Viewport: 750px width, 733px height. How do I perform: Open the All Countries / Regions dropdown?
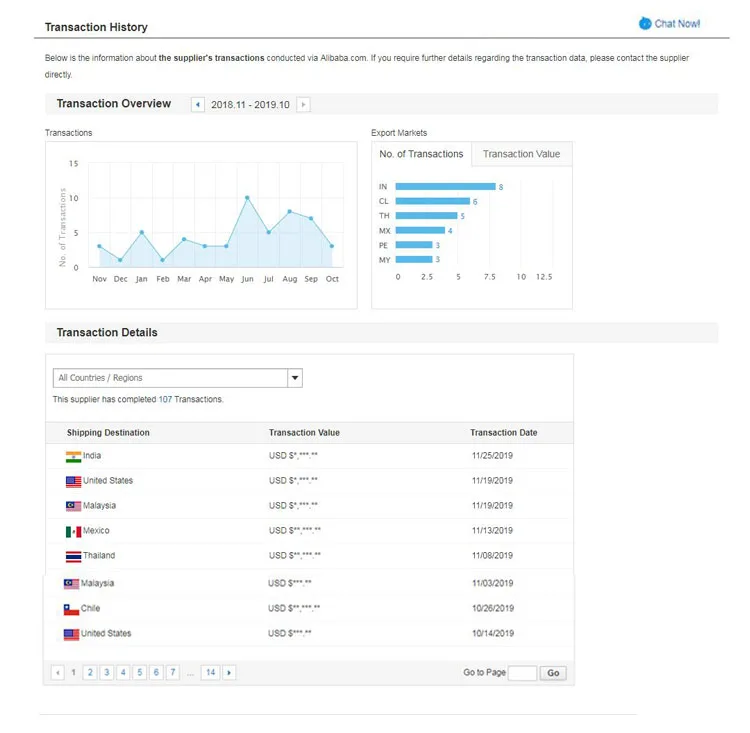coord(294,378)
